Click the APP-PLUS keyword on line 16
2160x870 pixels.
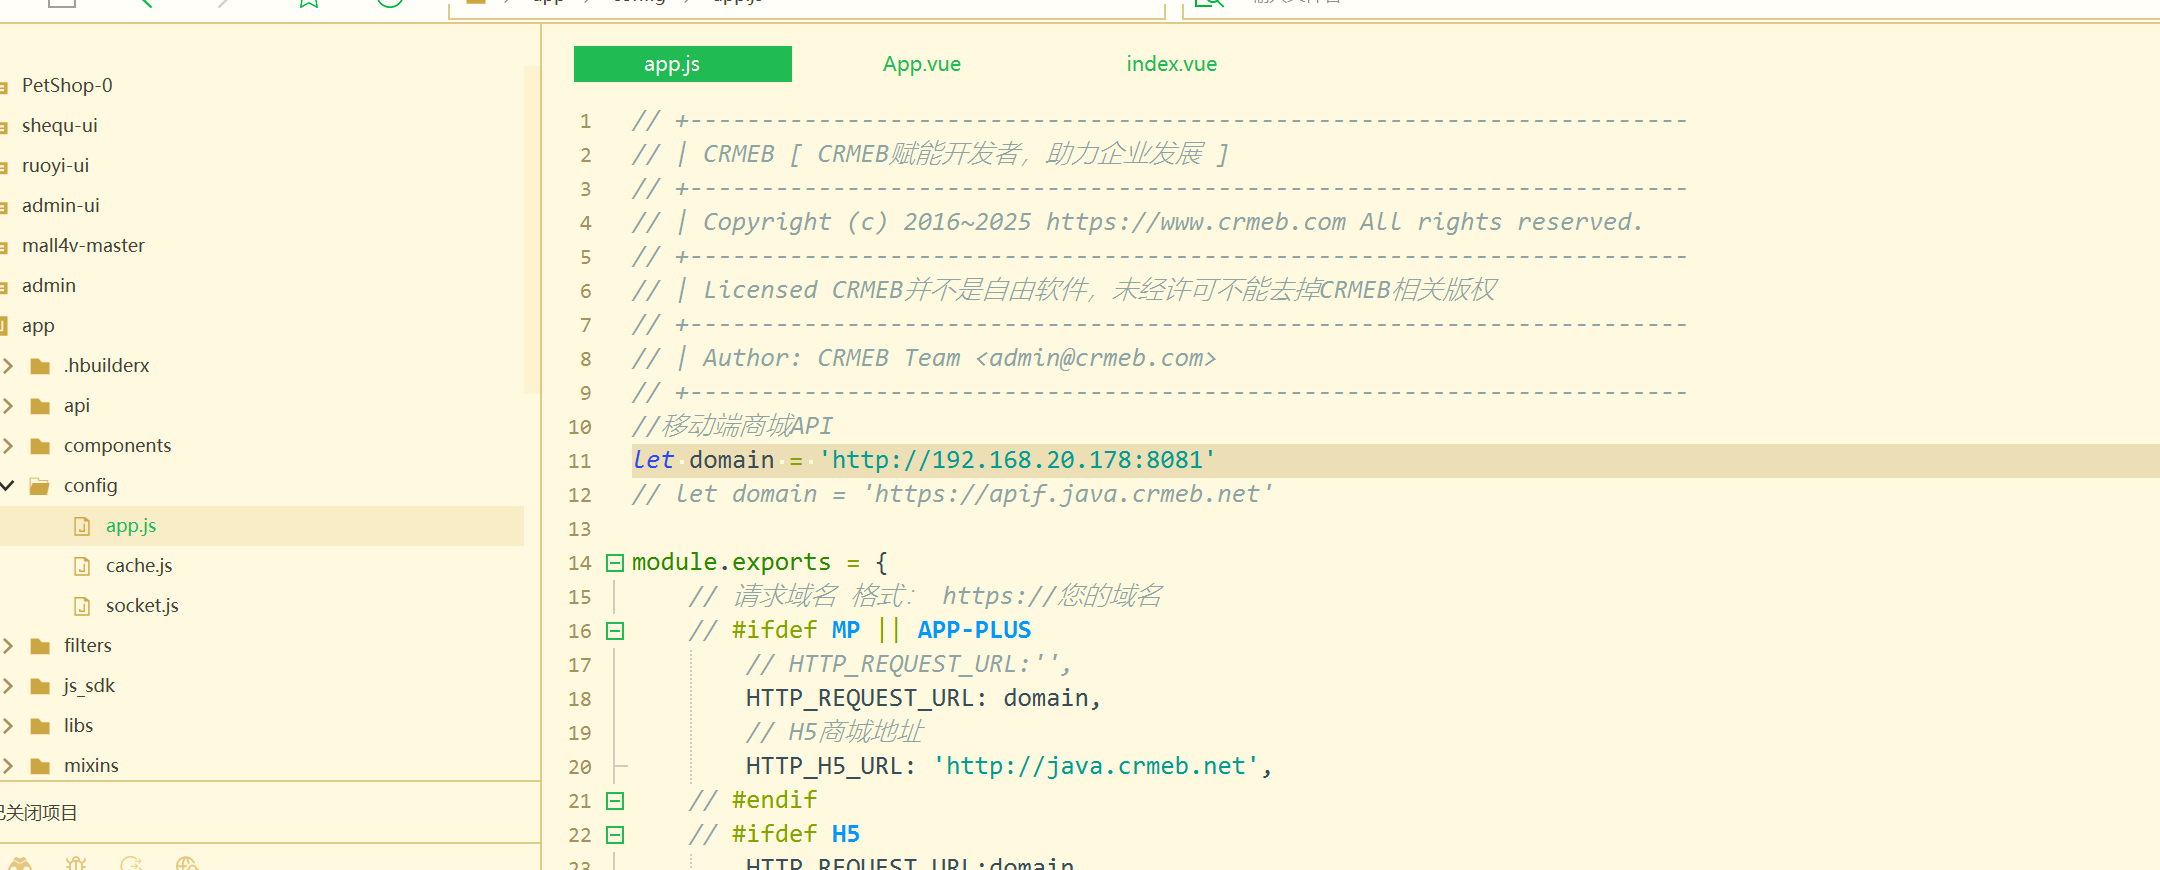click(975, 631)
